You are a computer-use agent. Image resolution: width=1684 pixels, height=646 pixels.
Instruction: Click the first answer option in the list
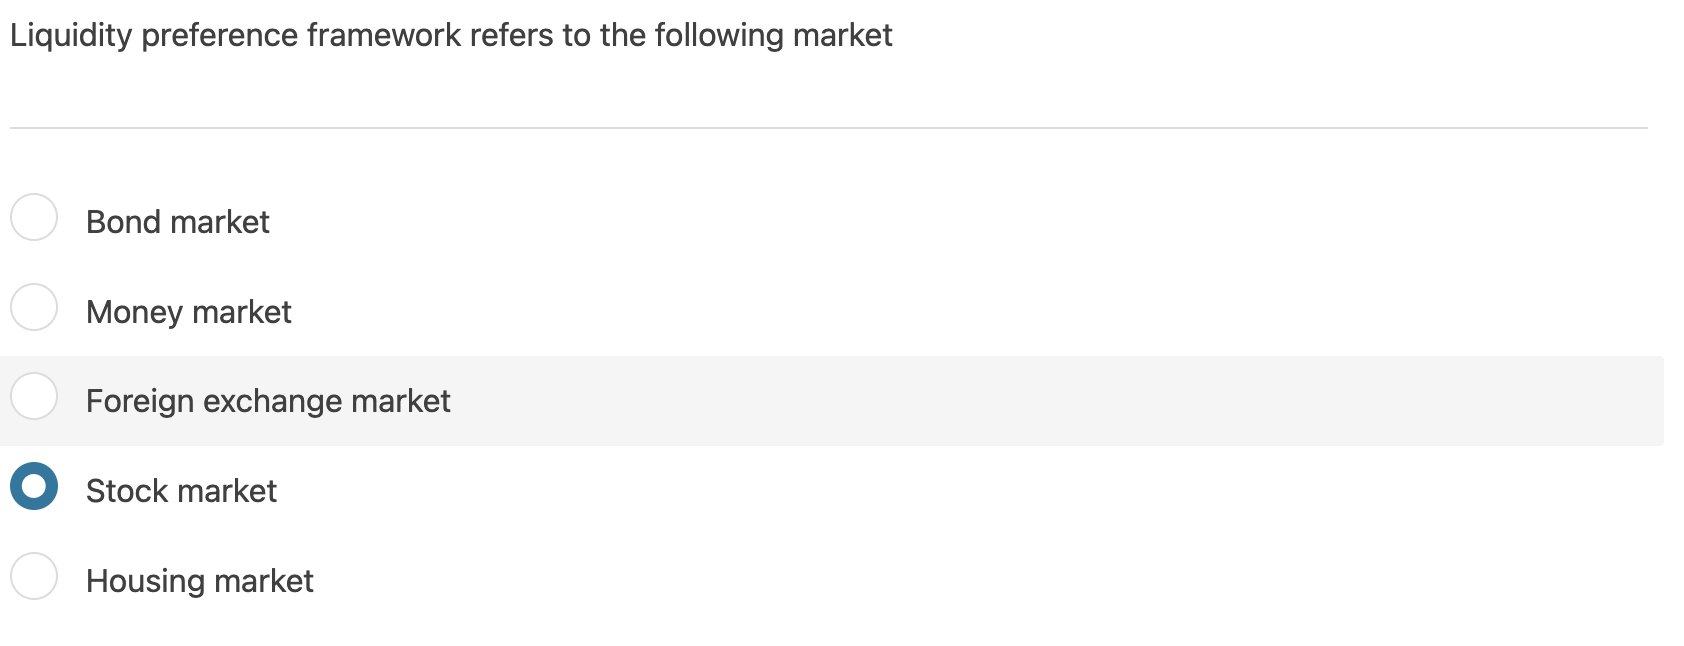(177, 222)
